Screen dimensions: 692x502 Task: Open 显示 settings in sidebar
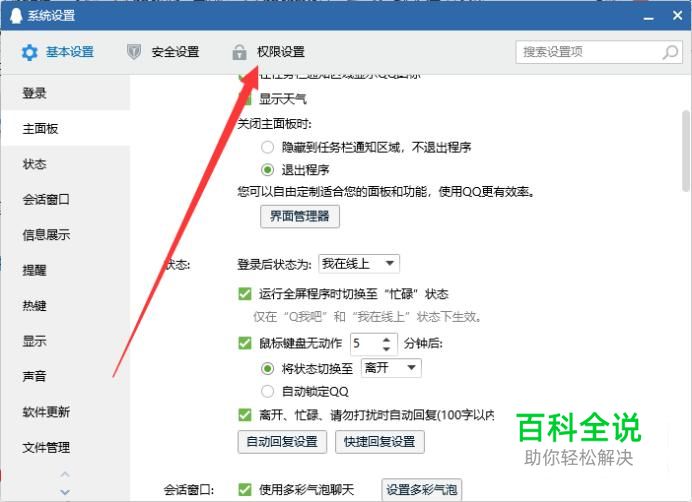[65, 341]
